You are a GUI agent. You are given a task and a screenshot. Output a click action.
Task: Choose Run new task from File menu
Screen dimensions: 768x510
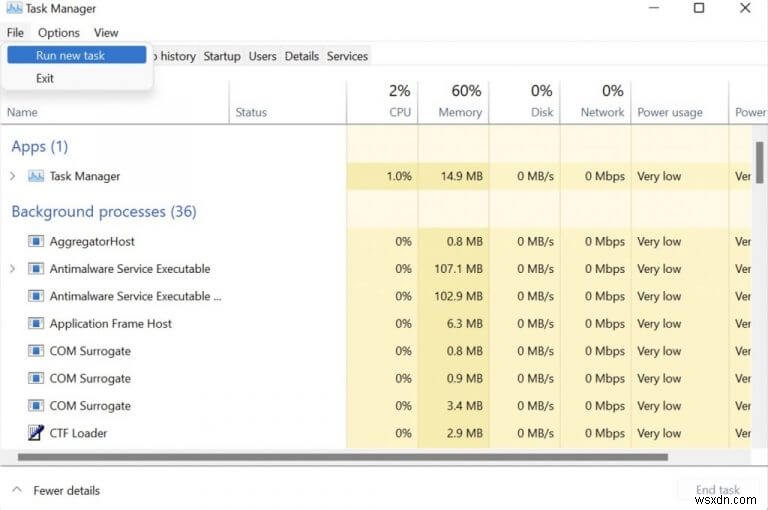pos(77,55)
